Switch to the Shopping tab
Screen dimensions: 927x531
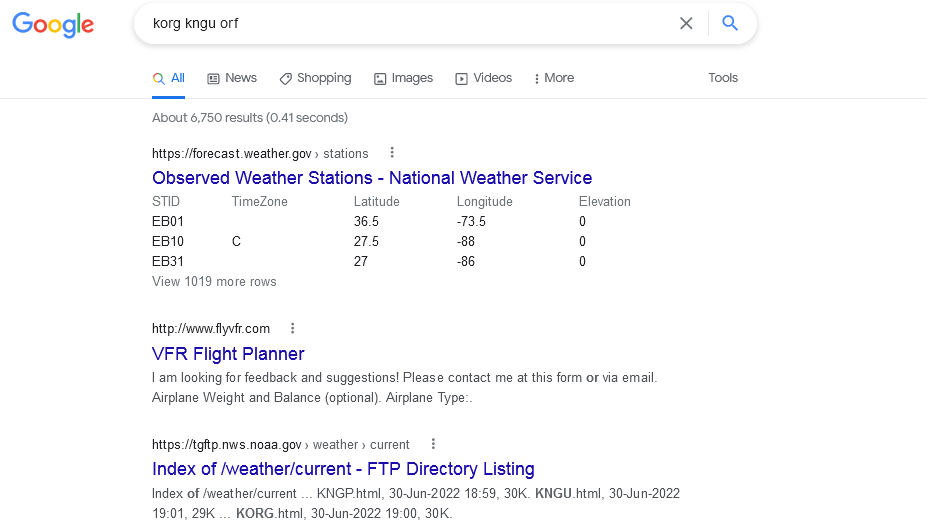click(x=315, y=78)
